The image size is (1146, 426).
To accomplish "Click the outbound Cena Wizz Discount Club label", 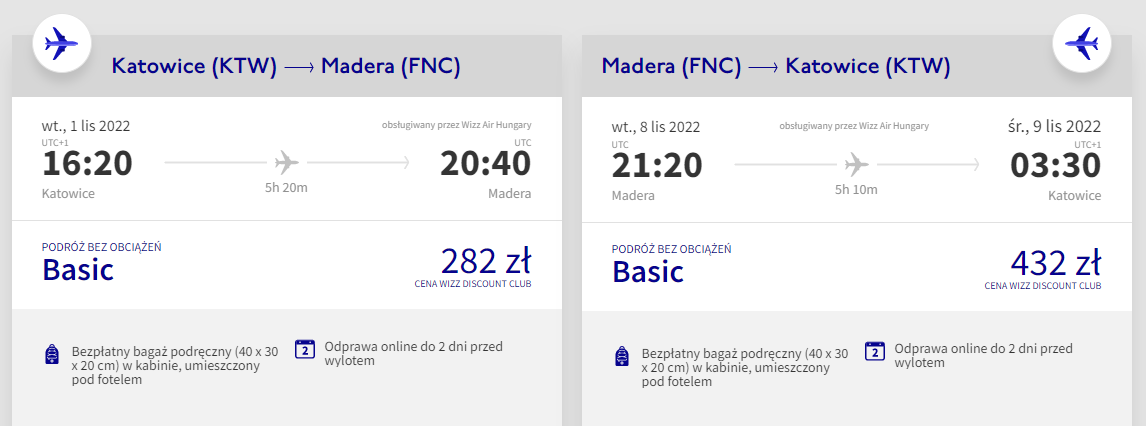I will tap(473, 285).
